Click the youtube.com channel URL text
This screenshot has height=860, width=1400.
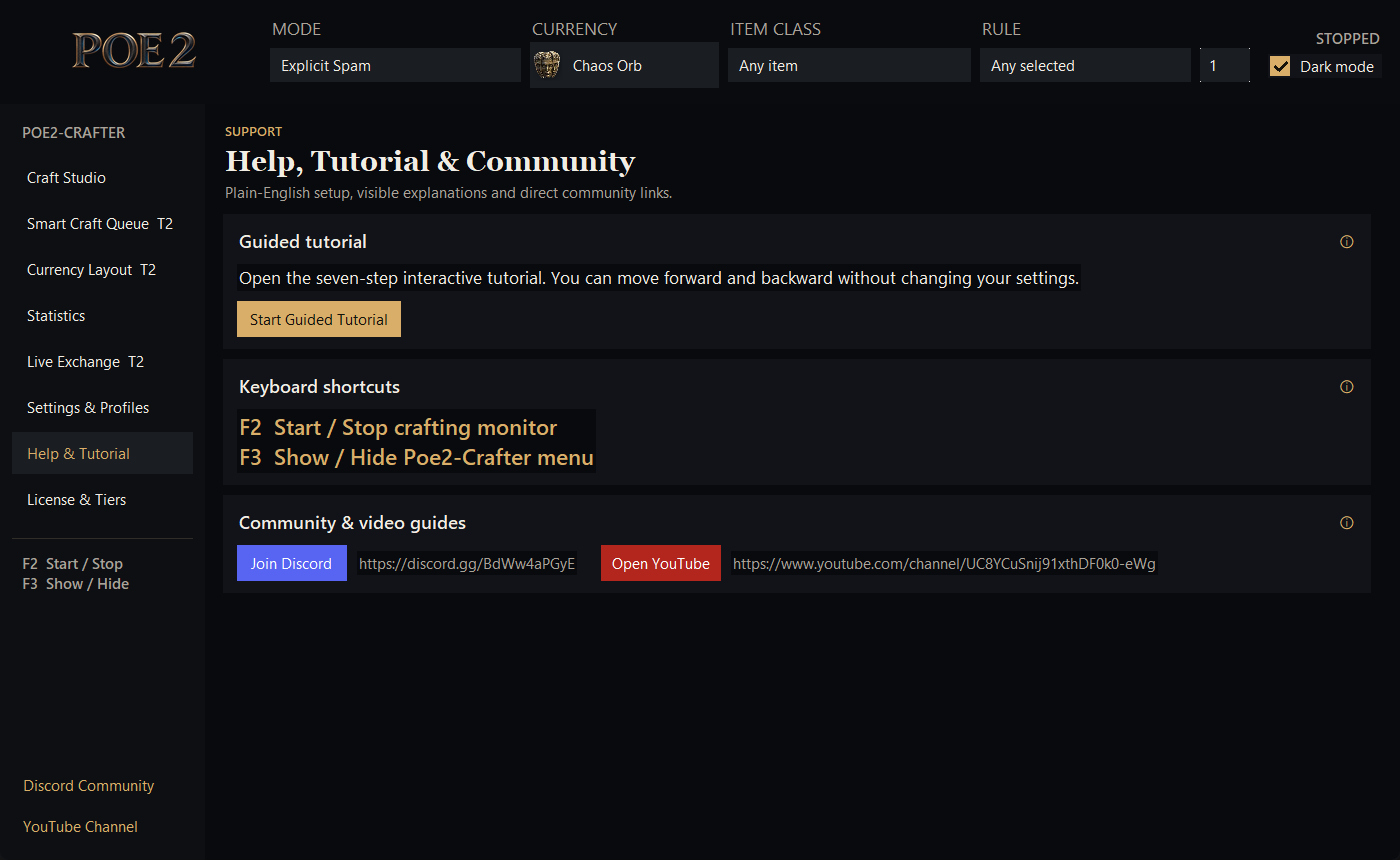(944, 564)
